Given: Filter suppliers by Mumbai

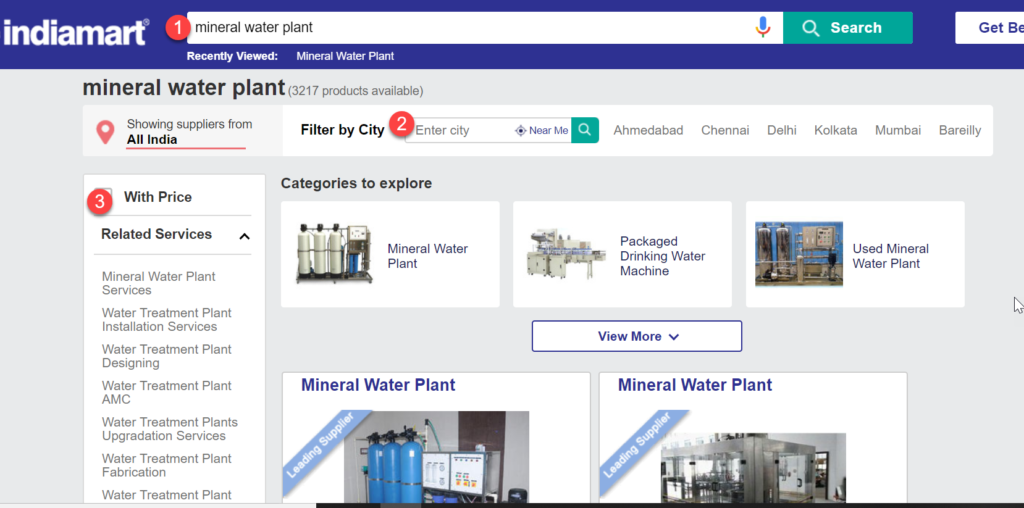Looking at the screenshot, I should [898, 131].
